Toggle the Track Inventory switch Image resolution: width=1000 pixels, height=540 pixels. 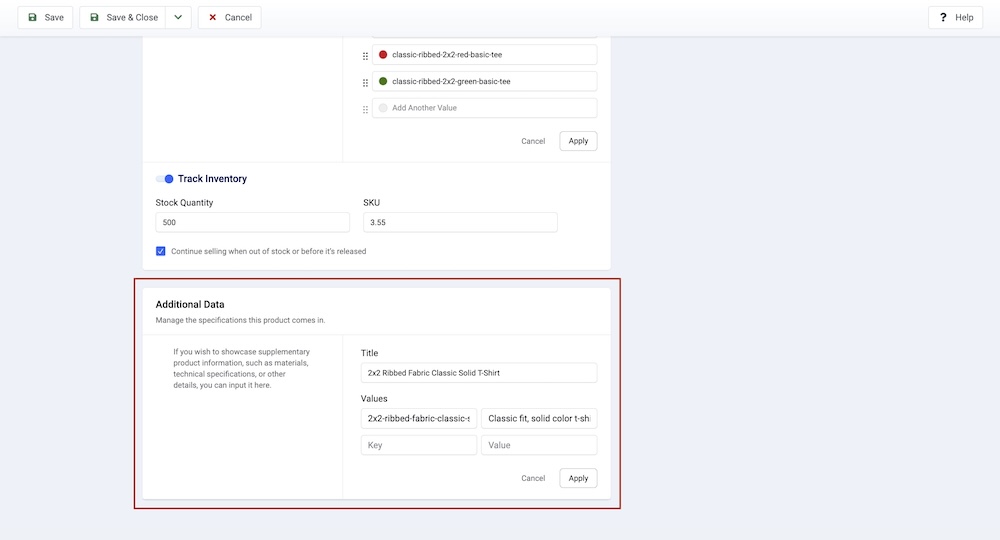point(164,179)
